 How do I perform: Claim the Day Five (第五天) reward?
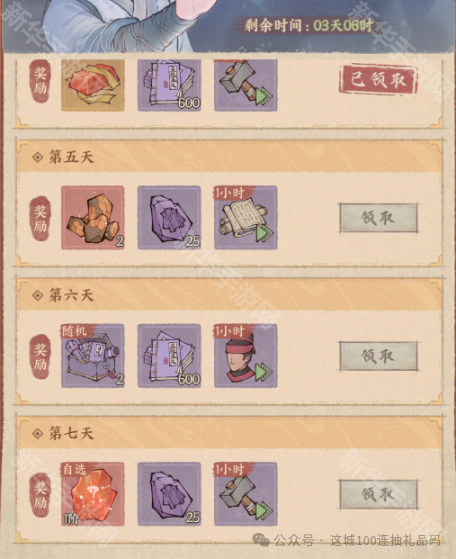pos(378,218)
